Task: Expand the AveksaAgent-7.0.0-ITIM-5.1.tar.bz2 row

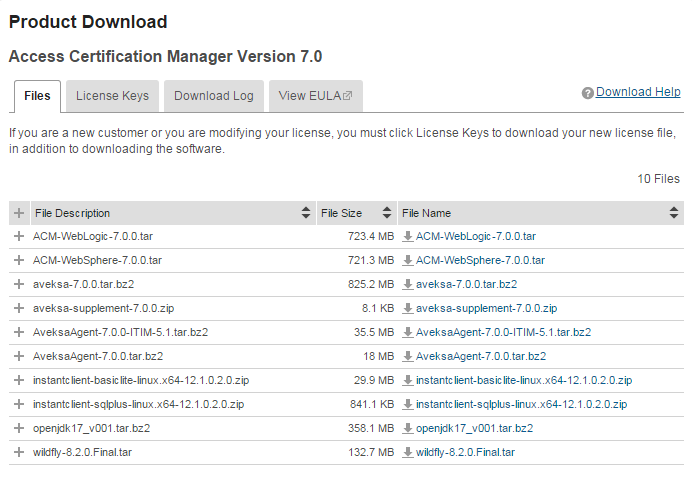Action: point(19,332)
